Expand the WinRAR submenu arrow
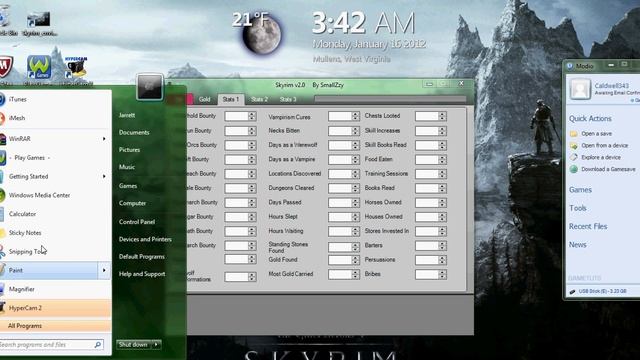 (x=104, y=139)
